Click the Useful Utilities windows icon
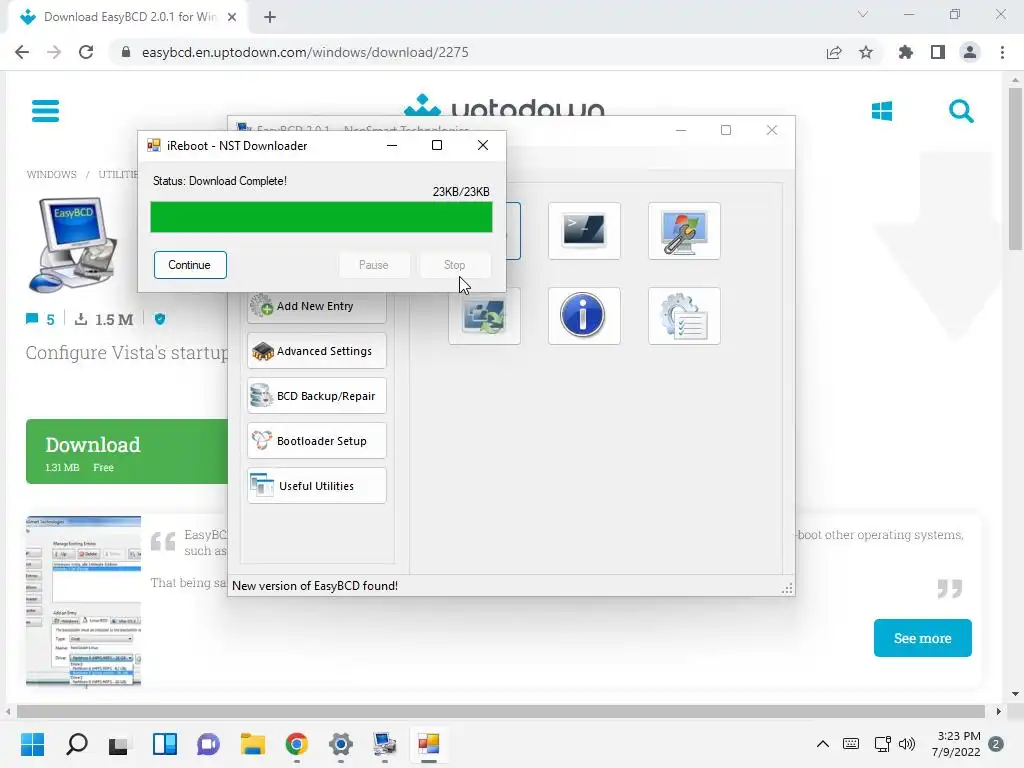The image size is (1024, 768). [262, 485]
